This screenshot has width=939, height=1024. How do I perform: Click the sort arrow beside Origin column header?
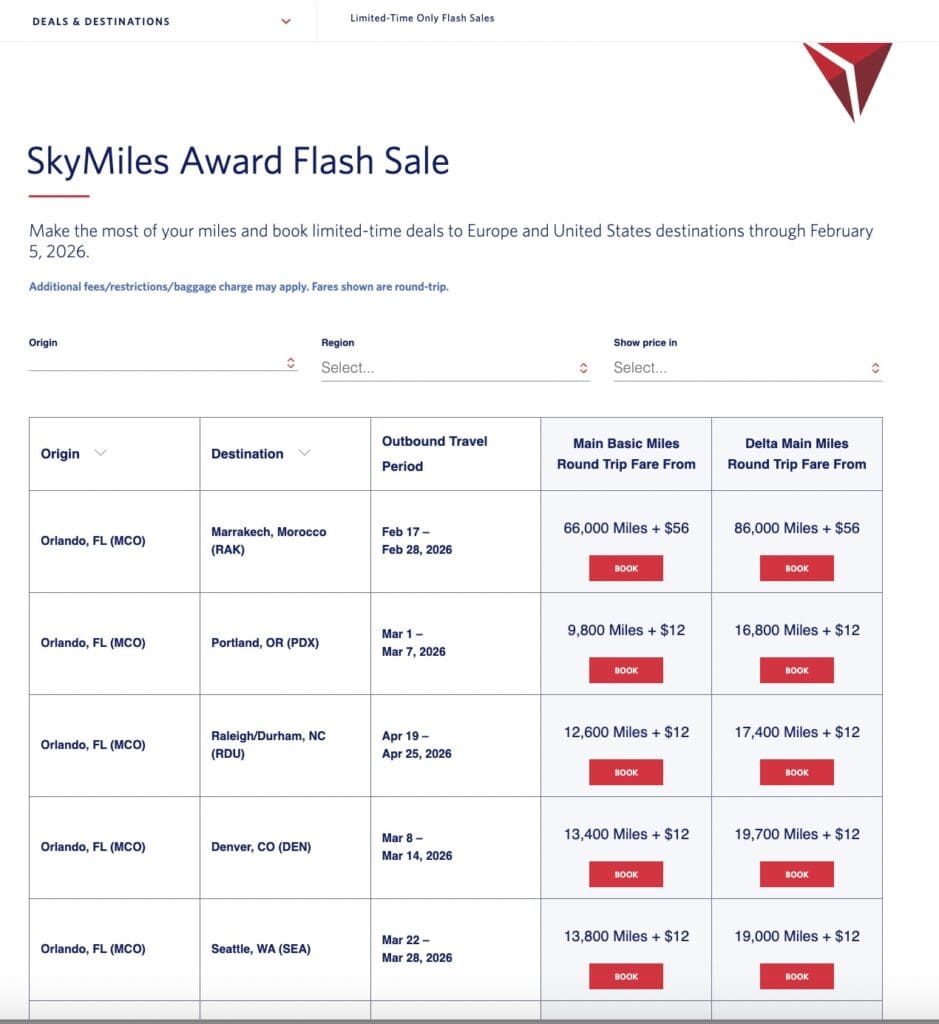click(x=100, y=453)
